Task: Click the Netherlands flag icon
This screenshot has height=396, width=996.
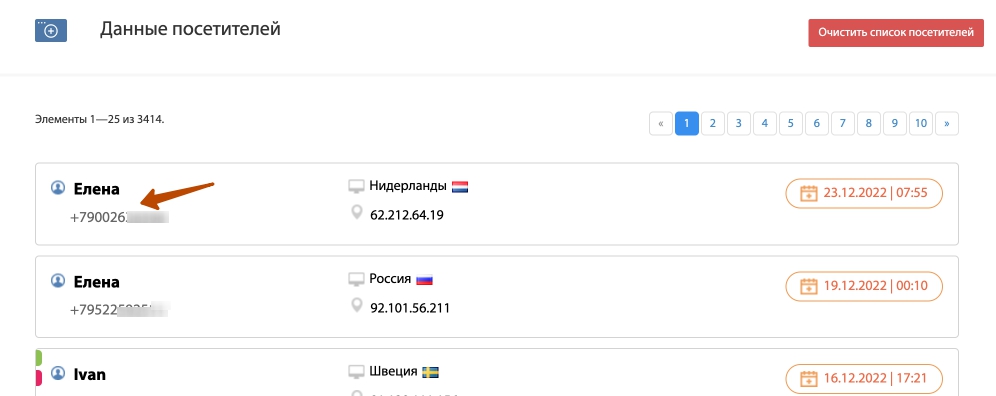Action: pyautogui.click(x=460, y=187)
